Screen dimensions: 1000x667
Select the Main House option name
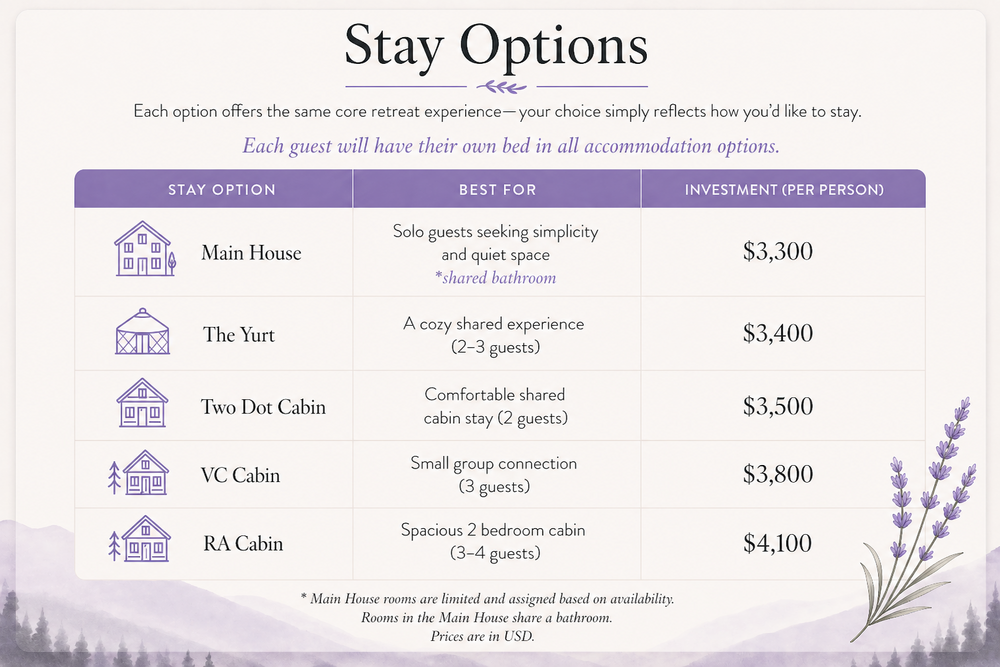pos(251,253)
